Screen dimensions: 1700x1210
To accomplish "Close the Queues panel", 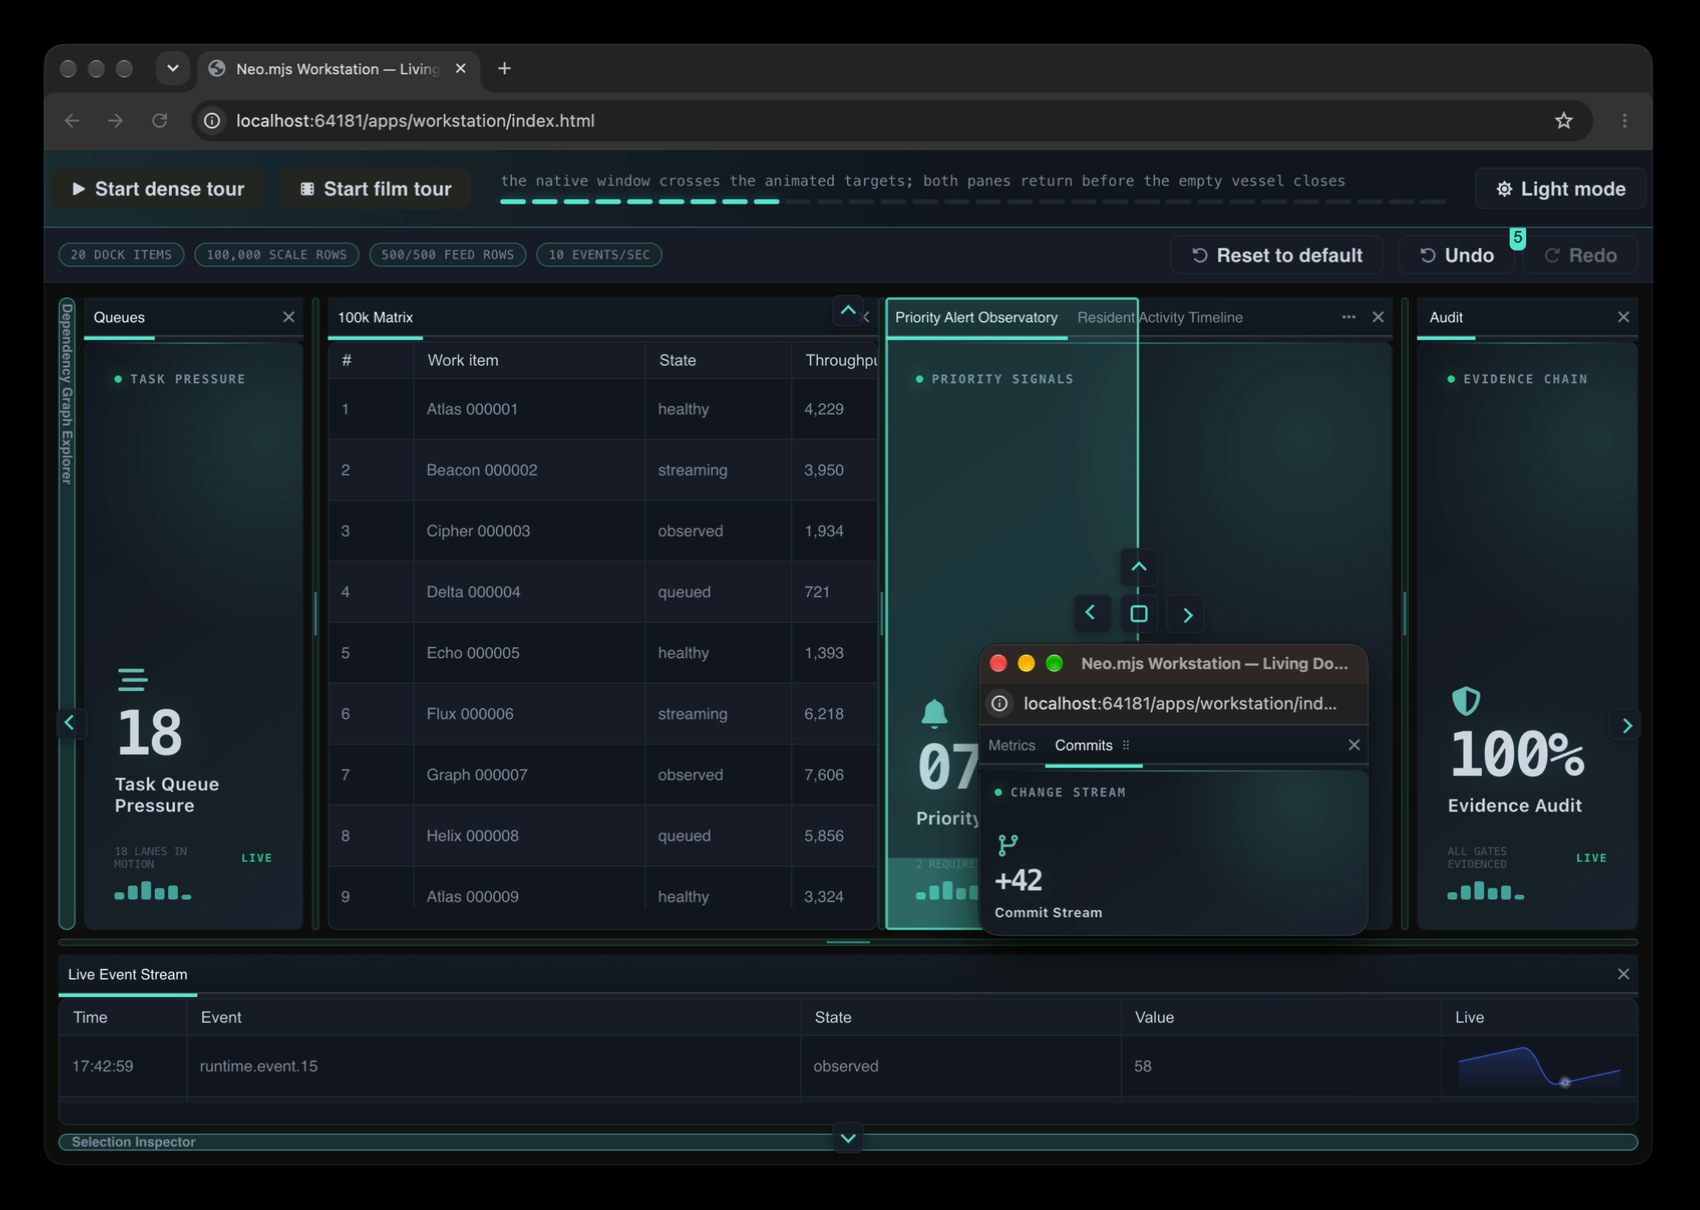I will click(x=288, y=317).
